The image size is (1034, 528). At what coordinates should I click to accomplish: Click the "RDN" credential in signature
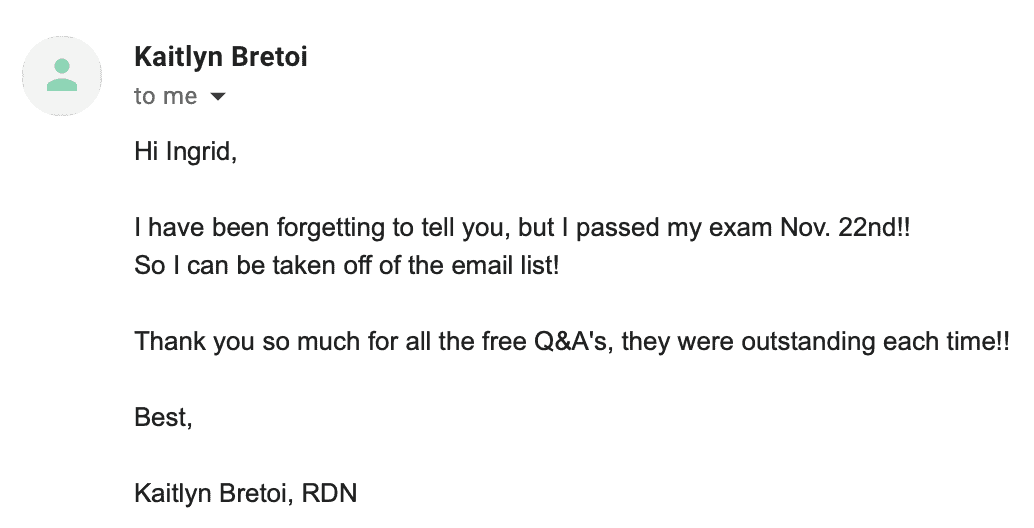[x=331, y=493]
